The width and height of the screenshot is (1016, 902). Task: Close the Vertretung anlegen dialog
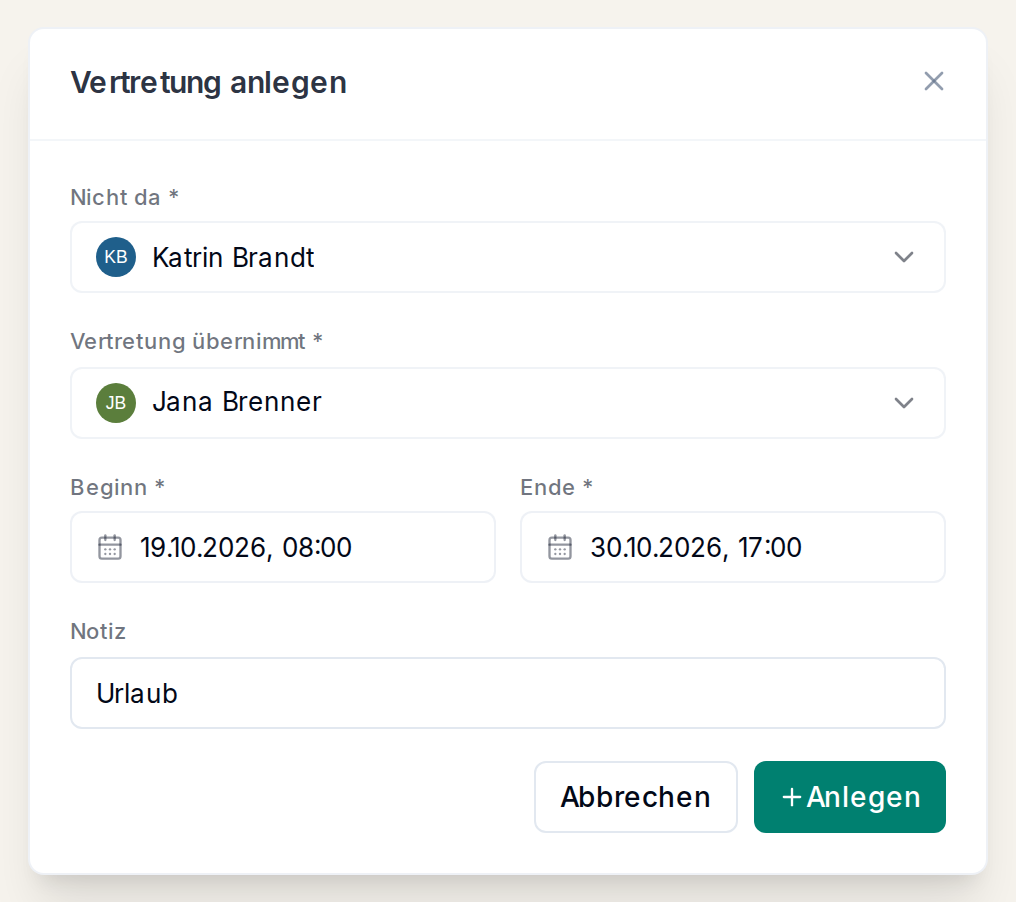click(x=933, y=82)
